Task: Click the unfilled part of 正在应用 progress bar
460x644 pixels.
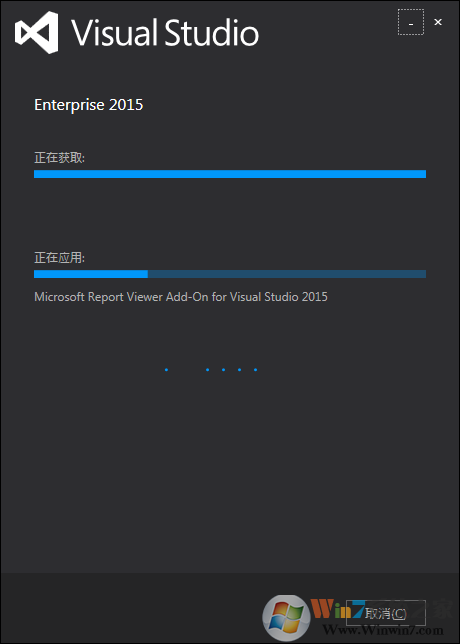Action: click(x=287, y=274)
